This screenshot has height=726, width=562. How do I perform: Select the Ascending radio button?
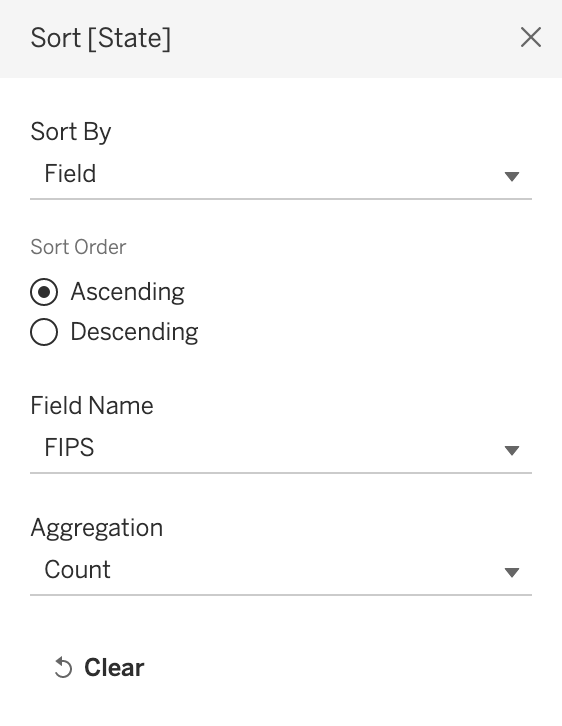pos(44,292)
